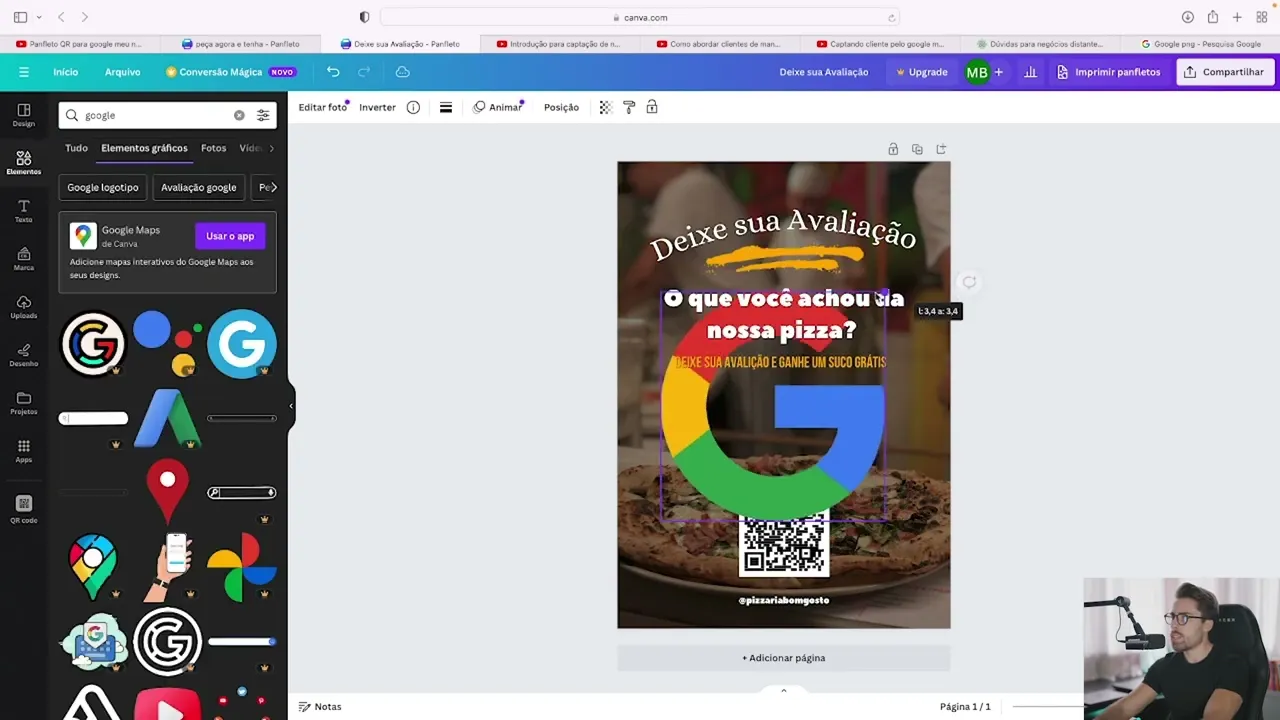Switch to the Elementos gráficos tab

pyautogui.click(x=144, y=148)
